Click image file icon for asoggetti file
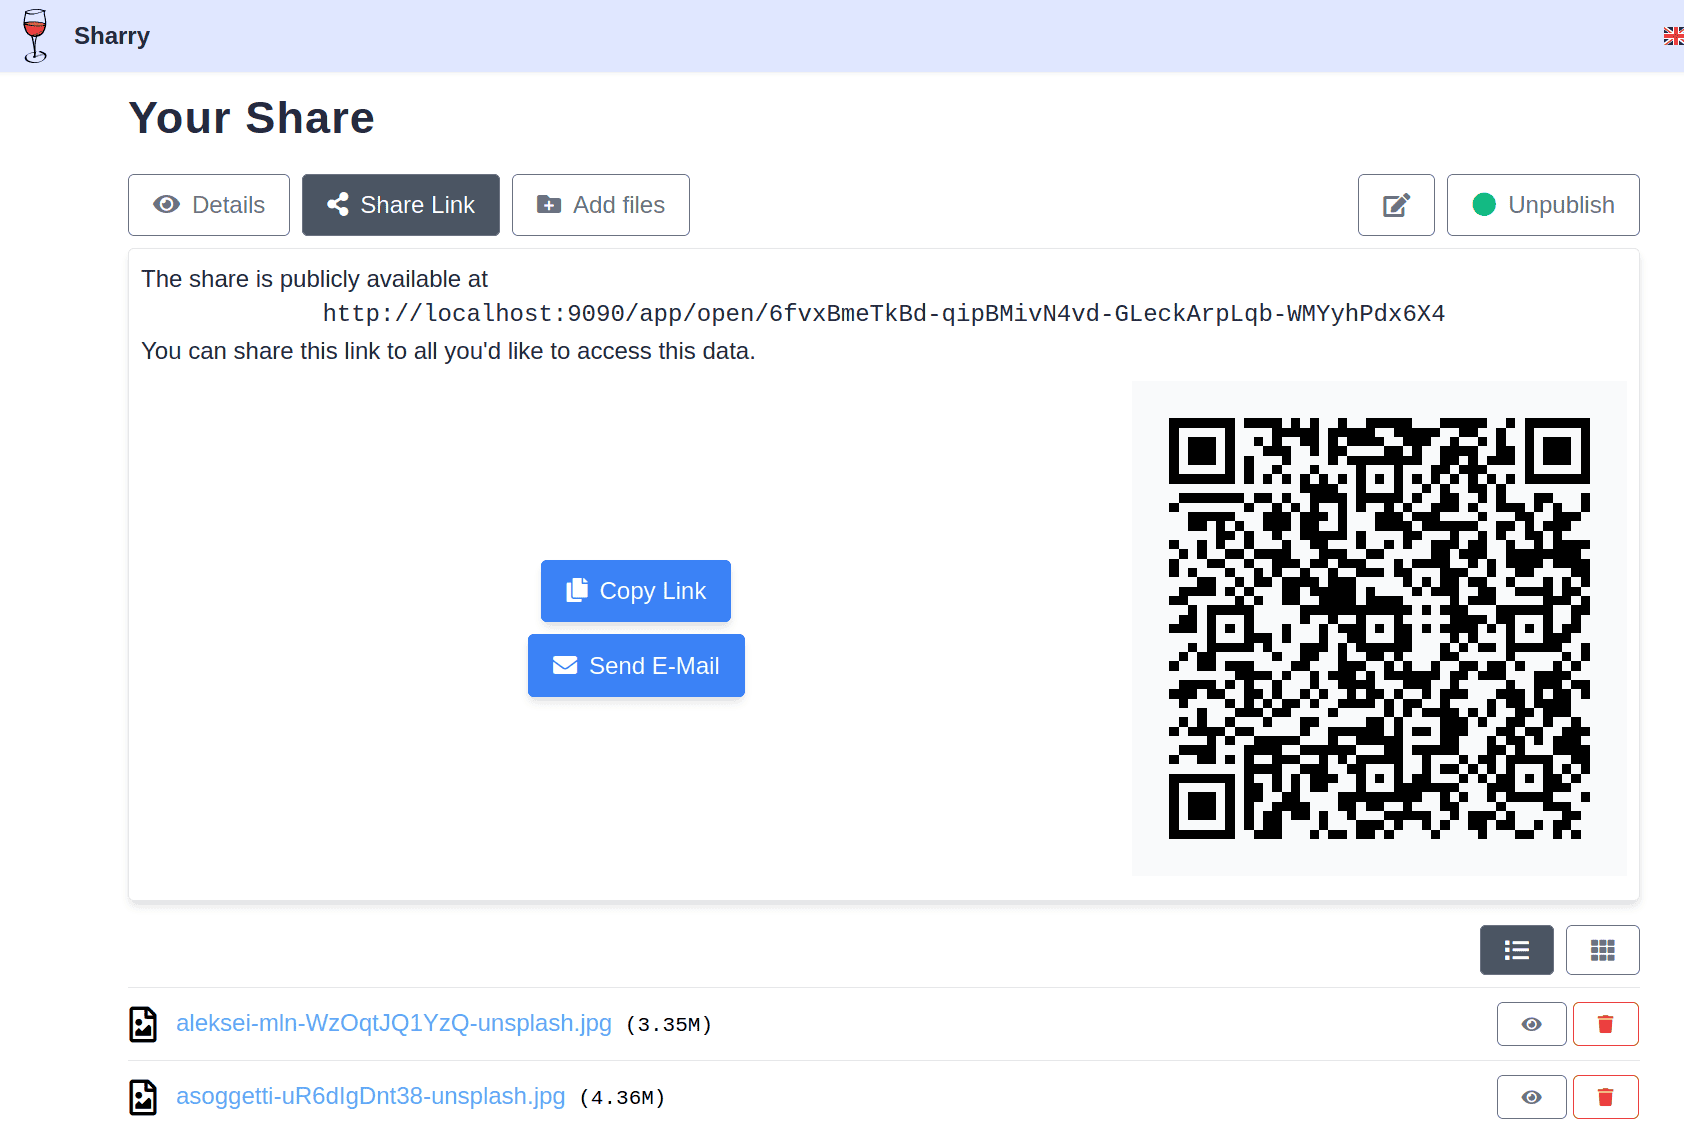Image resolution: width=1684 pixels, height=1130 pixels. coord(143,1097)
